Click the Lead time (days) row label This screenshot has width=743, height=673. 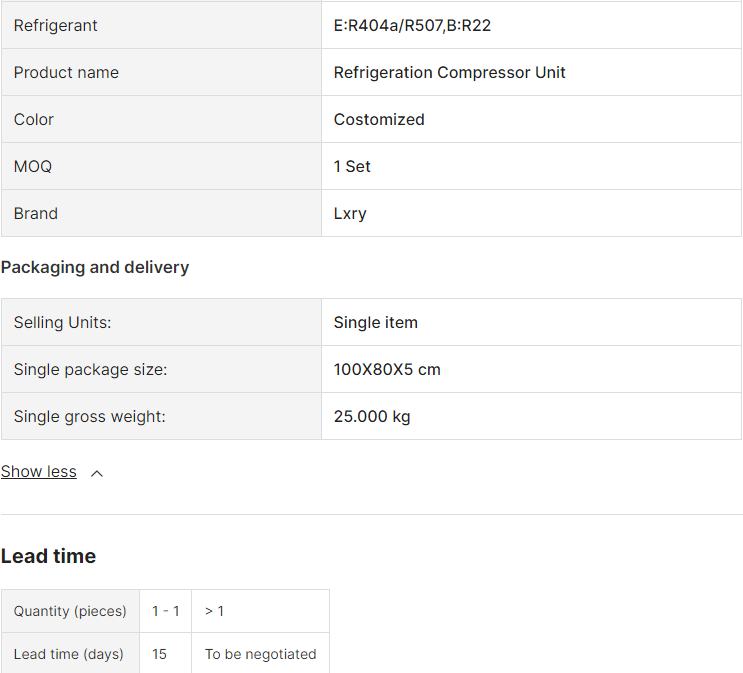pos(69,654)
